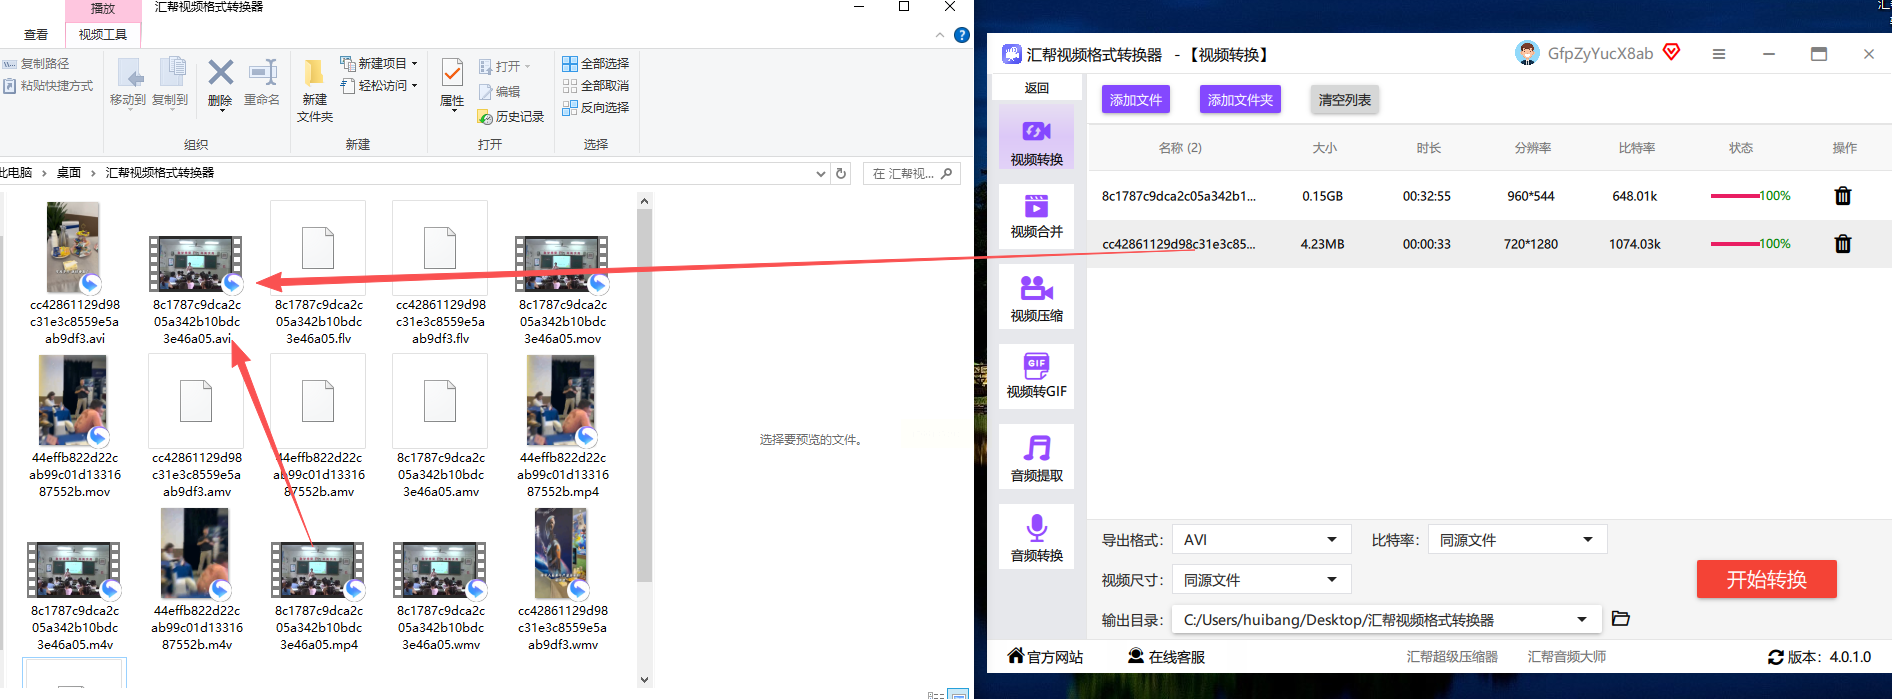Open the 导出格式 AVI dropdown
This screenshot has height=699, width=1892.
tap(1262, 540)
